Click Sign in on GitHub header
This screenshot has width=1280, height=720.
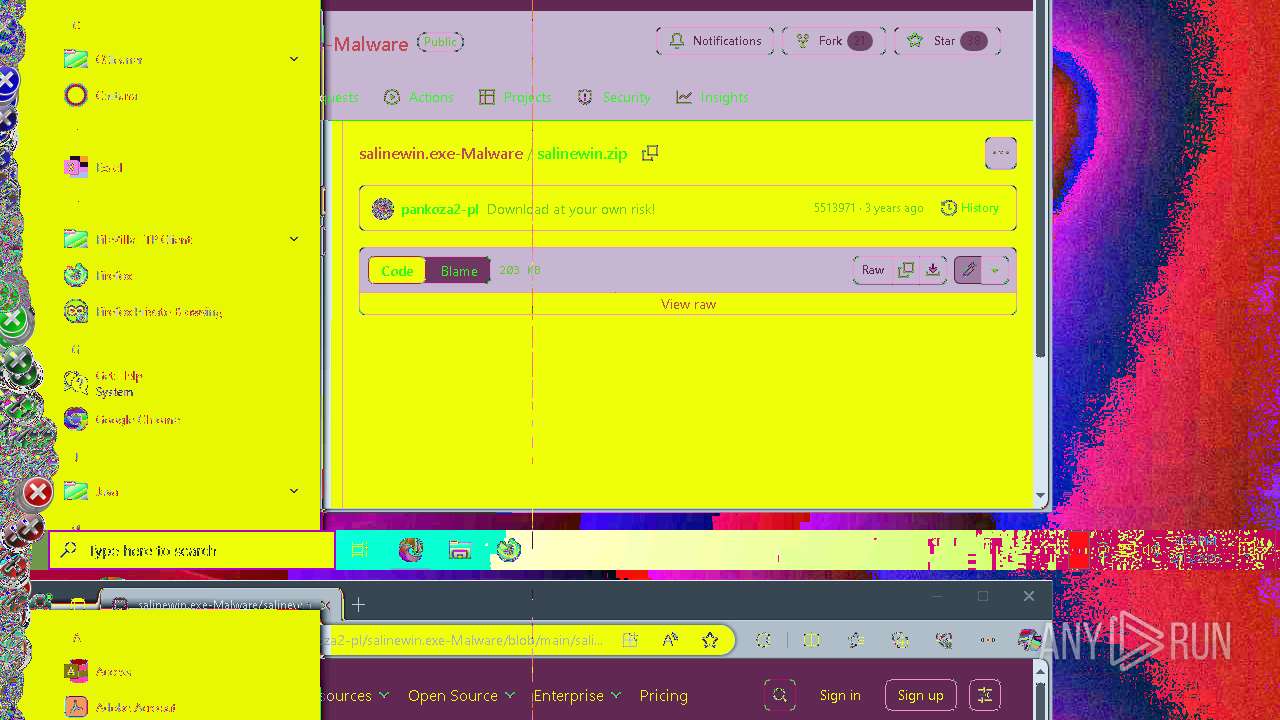pos(840,695)
